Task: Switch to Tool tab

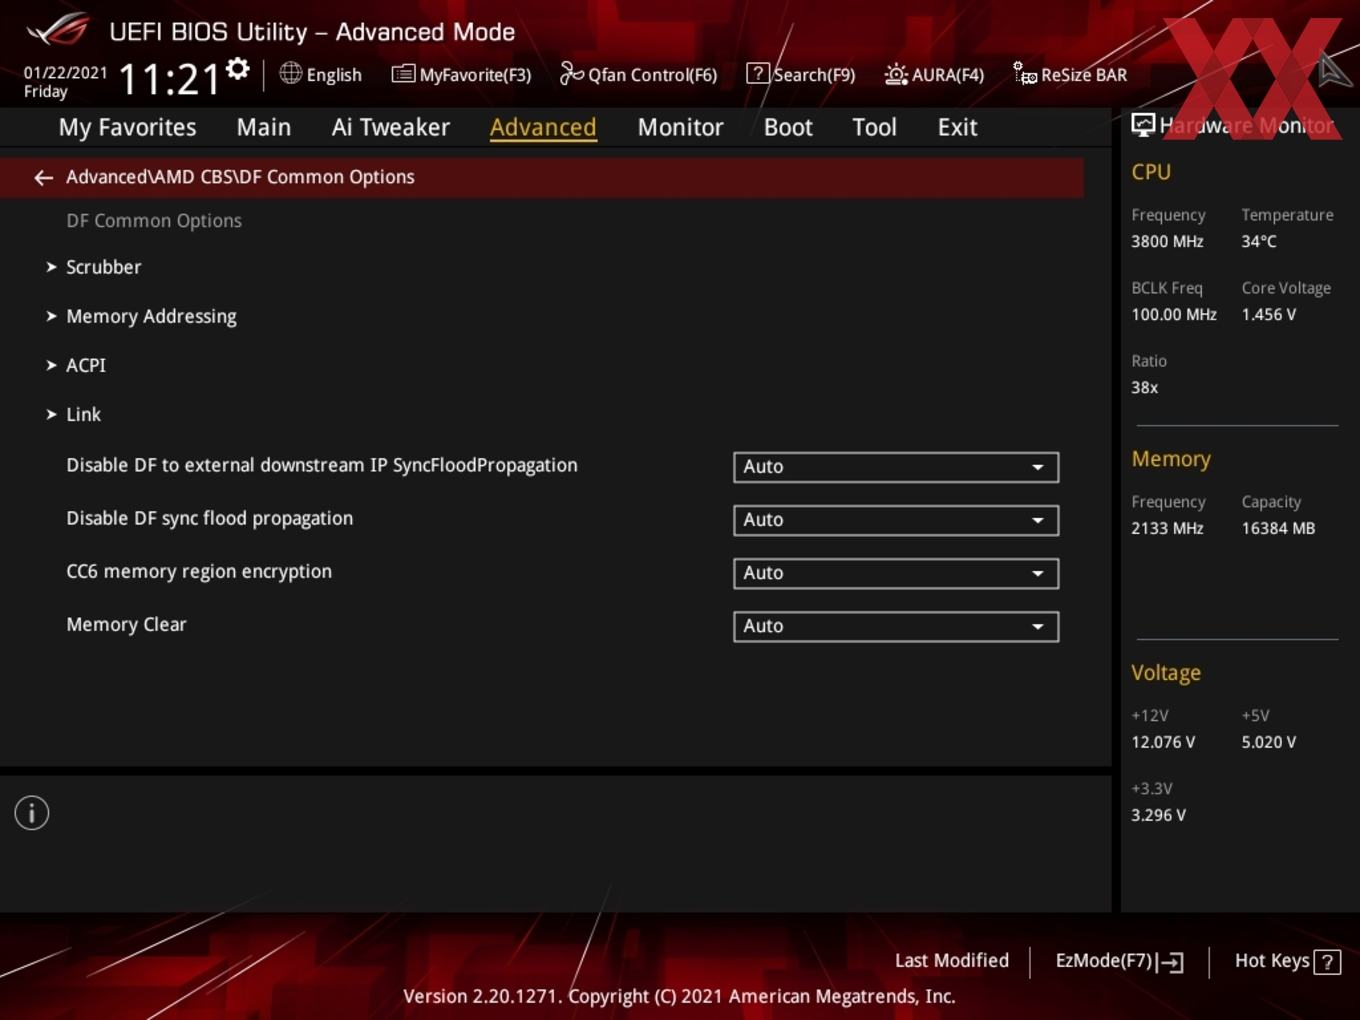Action: [x=874, y=127]
